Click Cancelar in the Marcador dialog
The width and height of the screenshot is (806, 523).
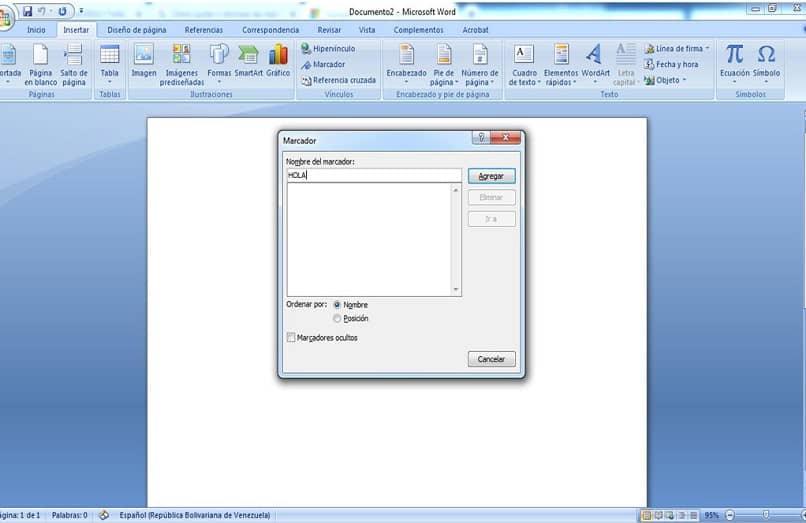[491, 359]
